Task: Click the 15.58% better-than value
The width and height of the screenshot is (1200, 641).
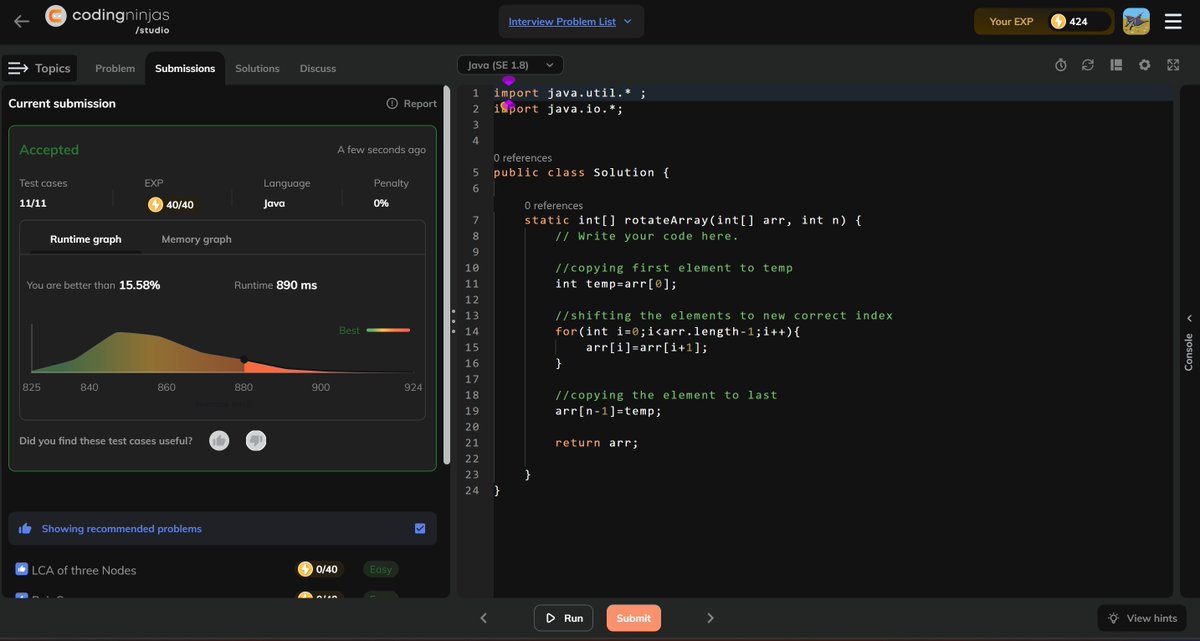Action: (140, 285)
